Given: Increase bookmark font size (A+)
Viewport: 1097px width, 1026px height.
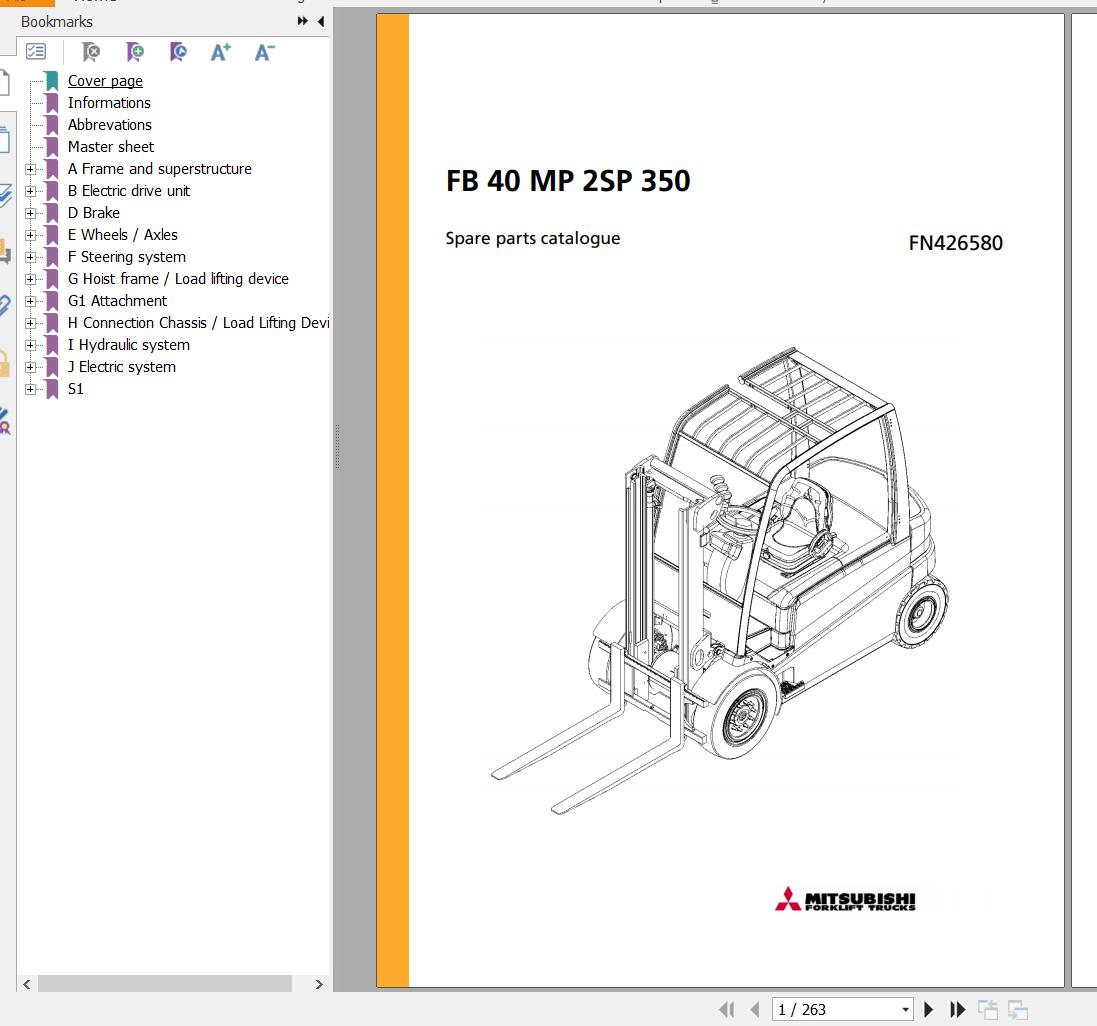Looking at the screenshot, I should click(221, 52).
